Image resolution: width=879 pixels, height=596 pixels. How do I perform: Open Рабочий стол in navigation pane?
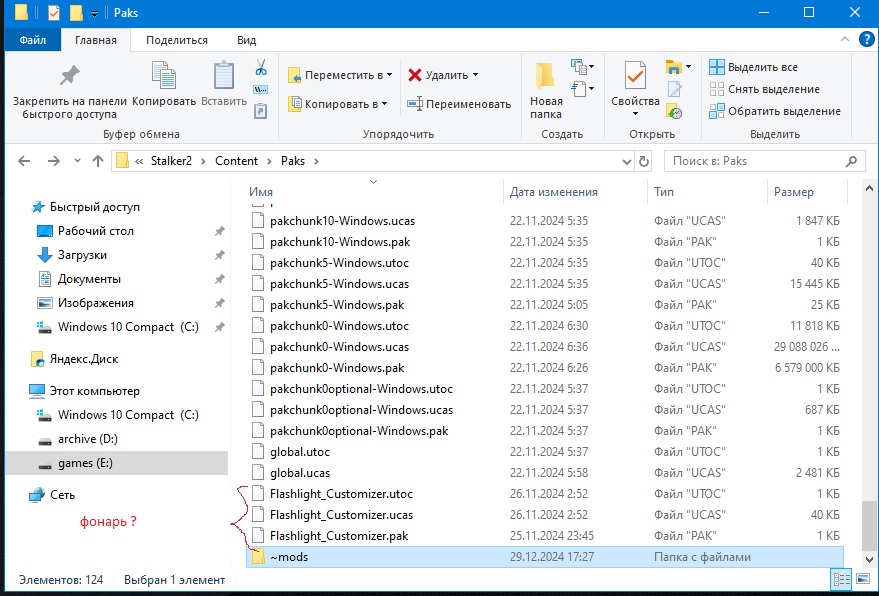point(96,231)
